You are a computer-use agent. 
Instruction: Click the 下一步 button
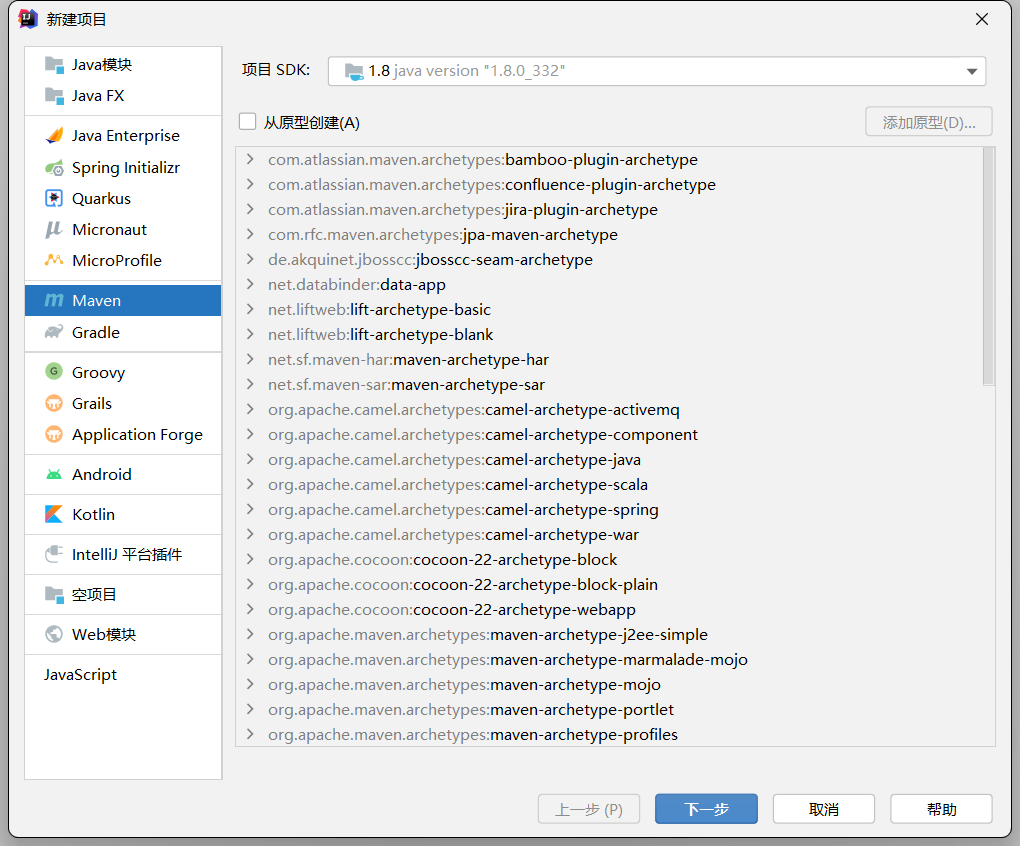[x=706, y=809]
